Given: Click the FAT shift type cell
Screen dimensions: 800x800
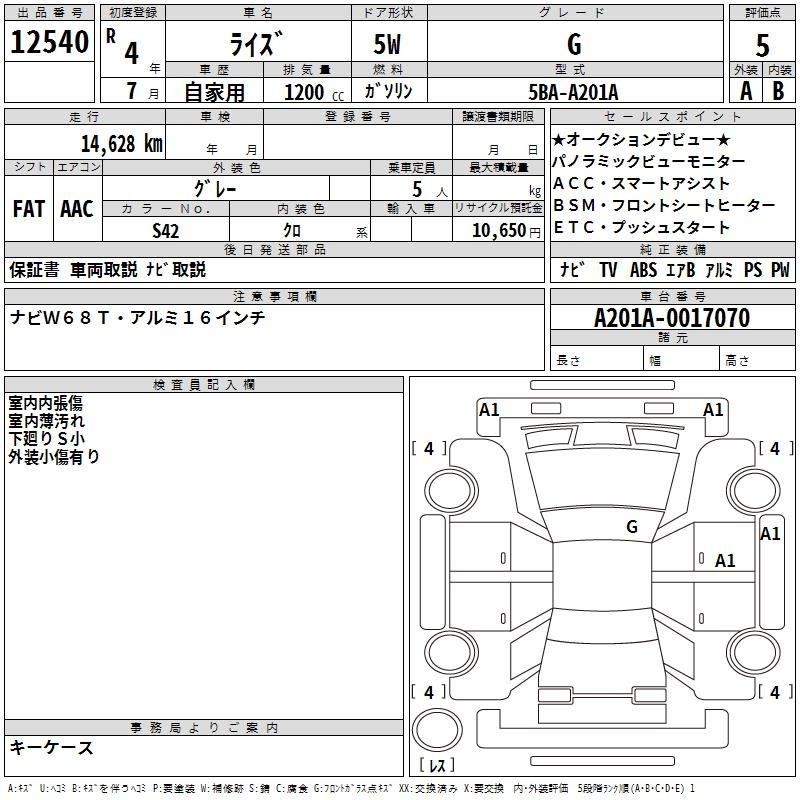Looking at the screenshot, I should [x=28, y=208].
